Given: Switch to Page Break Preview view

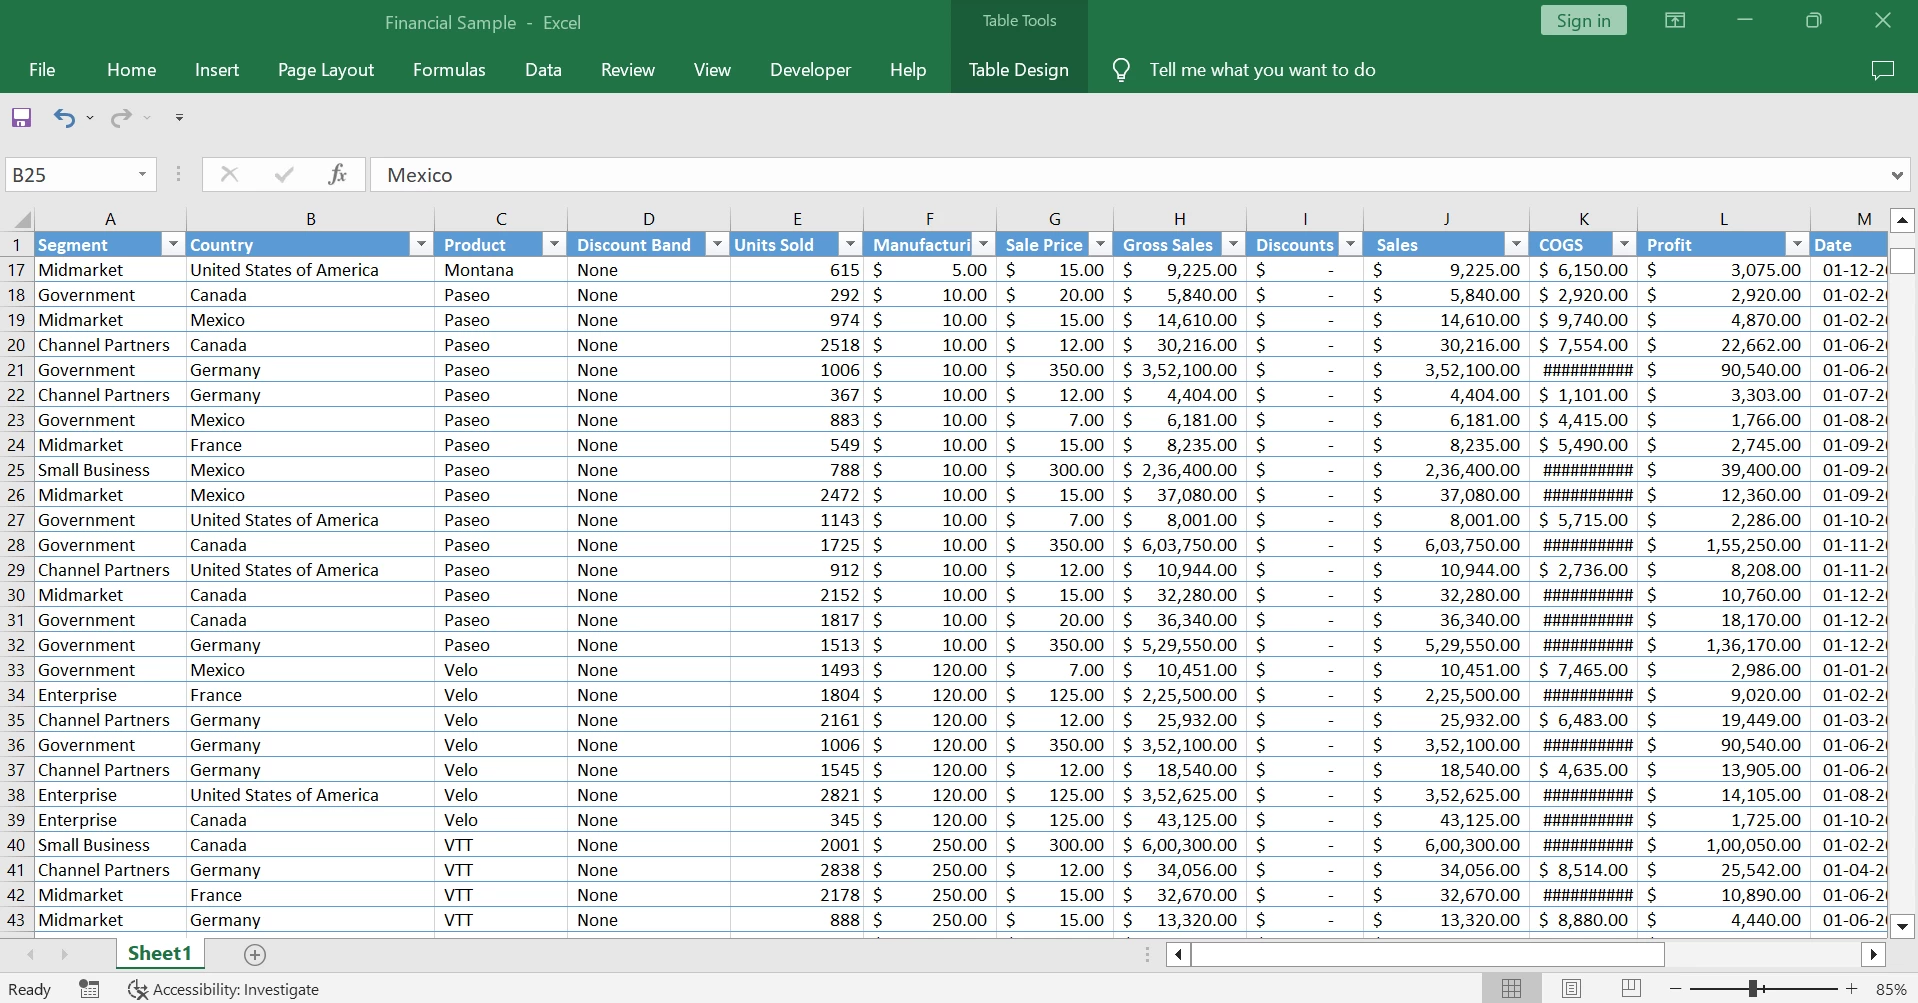Looking at the screenshot, I should click(x=1631, y=989).
